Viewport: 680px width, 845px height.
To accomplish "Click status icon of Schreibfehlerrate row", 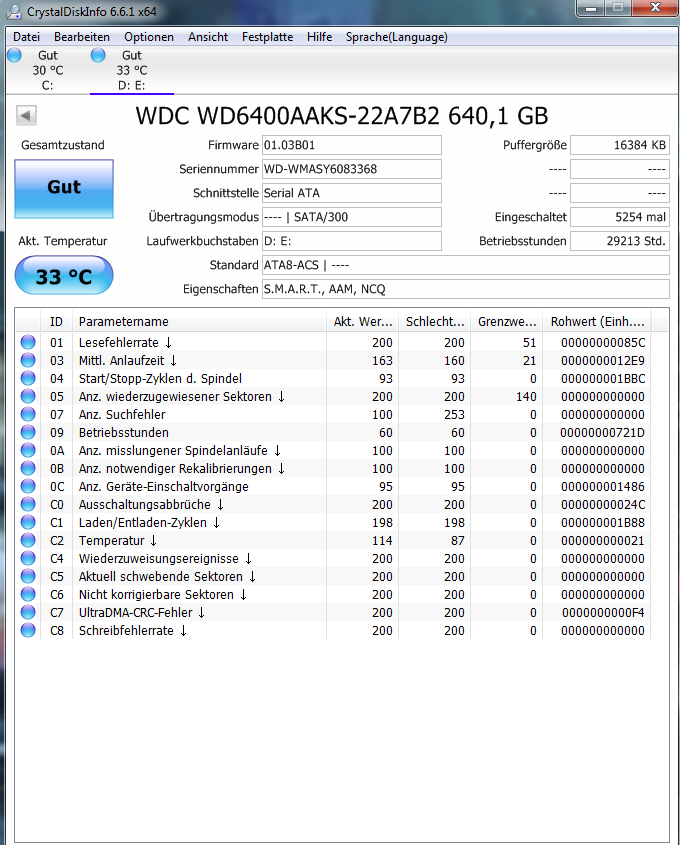I will coord(28,630).
